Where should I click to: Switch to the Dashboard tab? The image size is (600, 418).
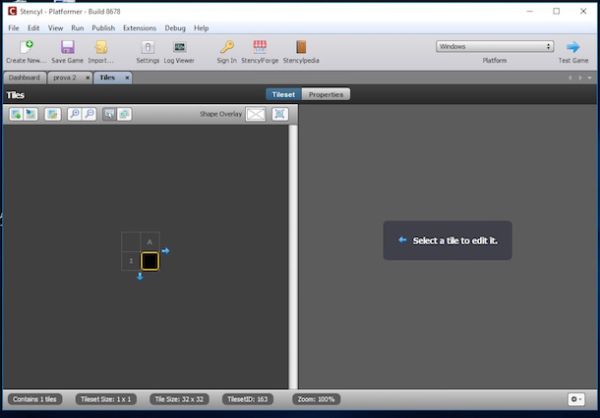click(x=24, y=77)
